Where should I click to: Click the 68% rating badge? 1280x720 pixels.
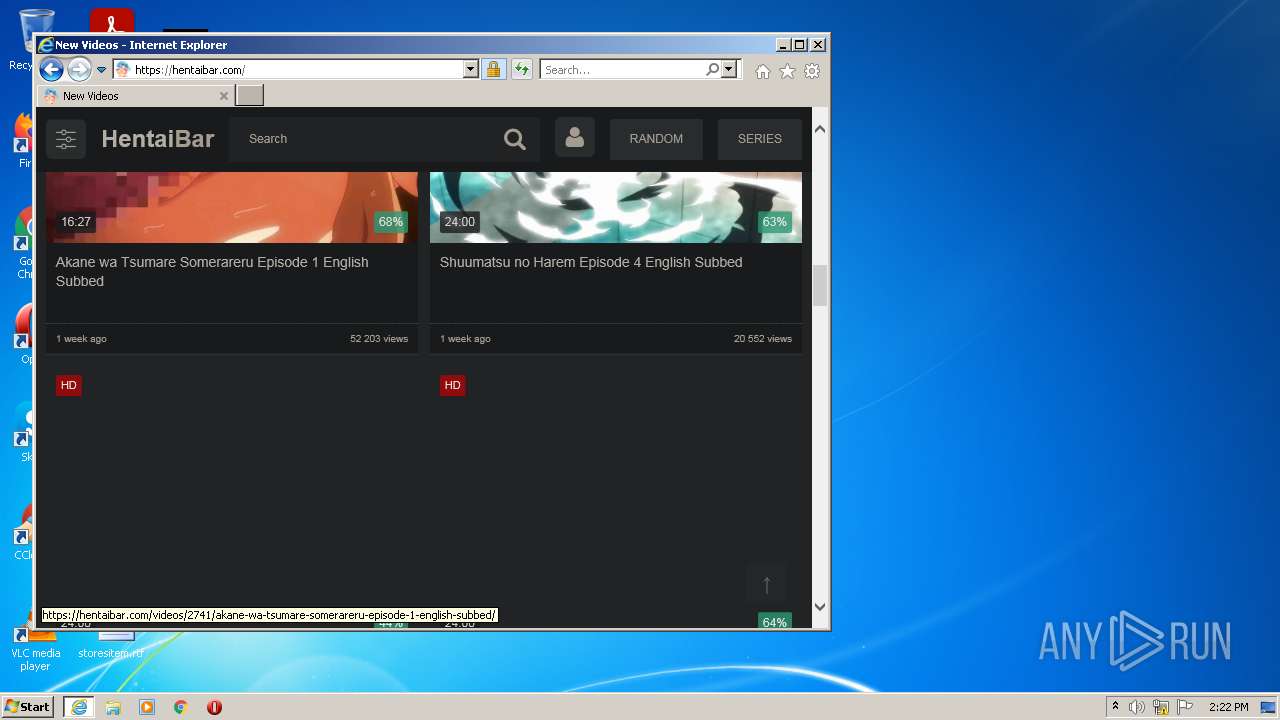click(391, 222)
